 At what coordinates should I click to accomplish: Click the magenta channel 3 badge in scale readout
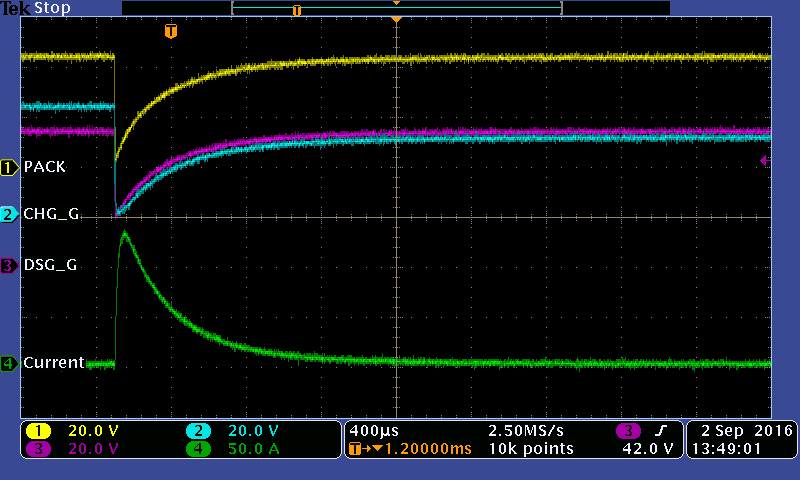(38, 449)
